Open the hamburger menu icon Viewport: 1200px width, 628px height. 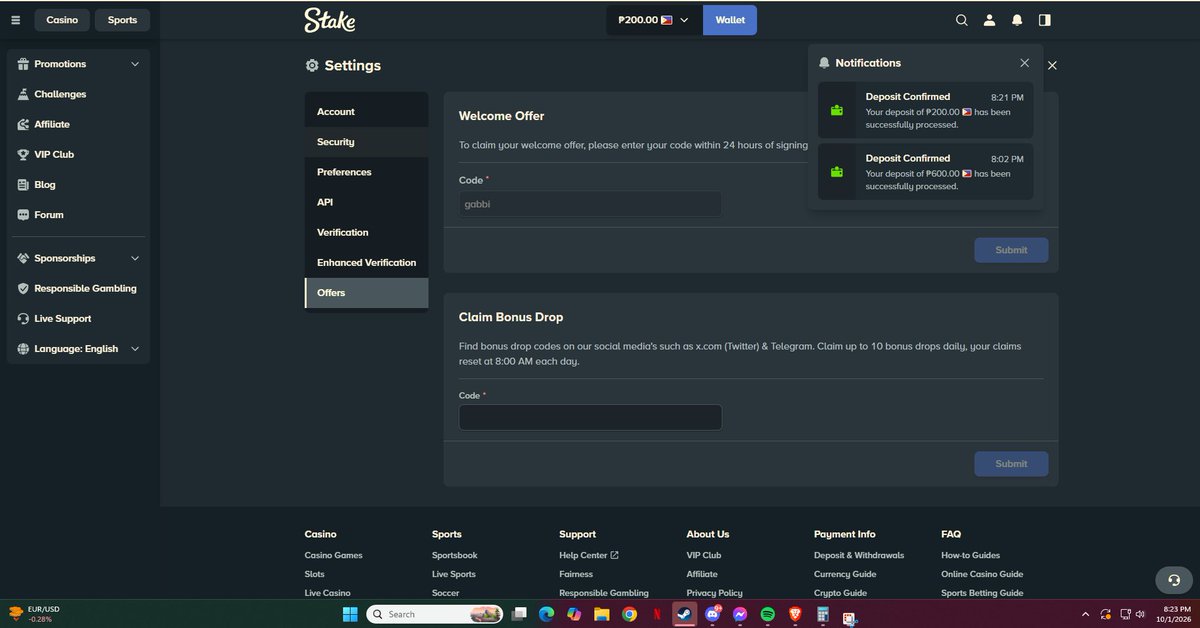click(15, 20)
